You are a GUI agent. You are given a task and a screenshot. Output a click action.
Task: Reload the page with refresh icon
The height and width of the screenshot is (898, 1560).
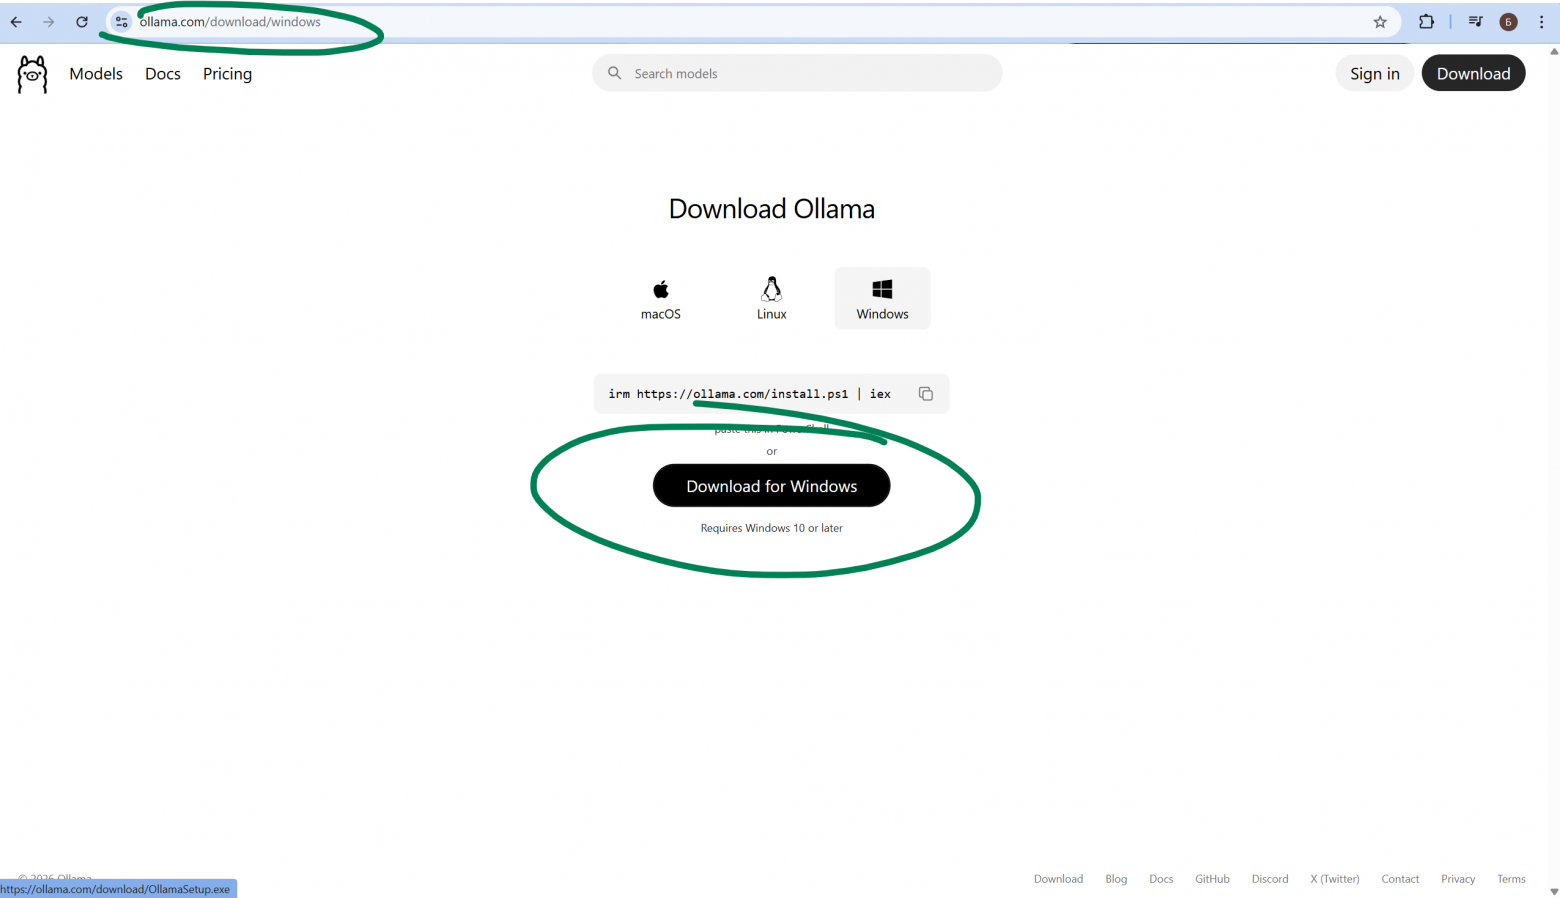[x=82, y=22]
